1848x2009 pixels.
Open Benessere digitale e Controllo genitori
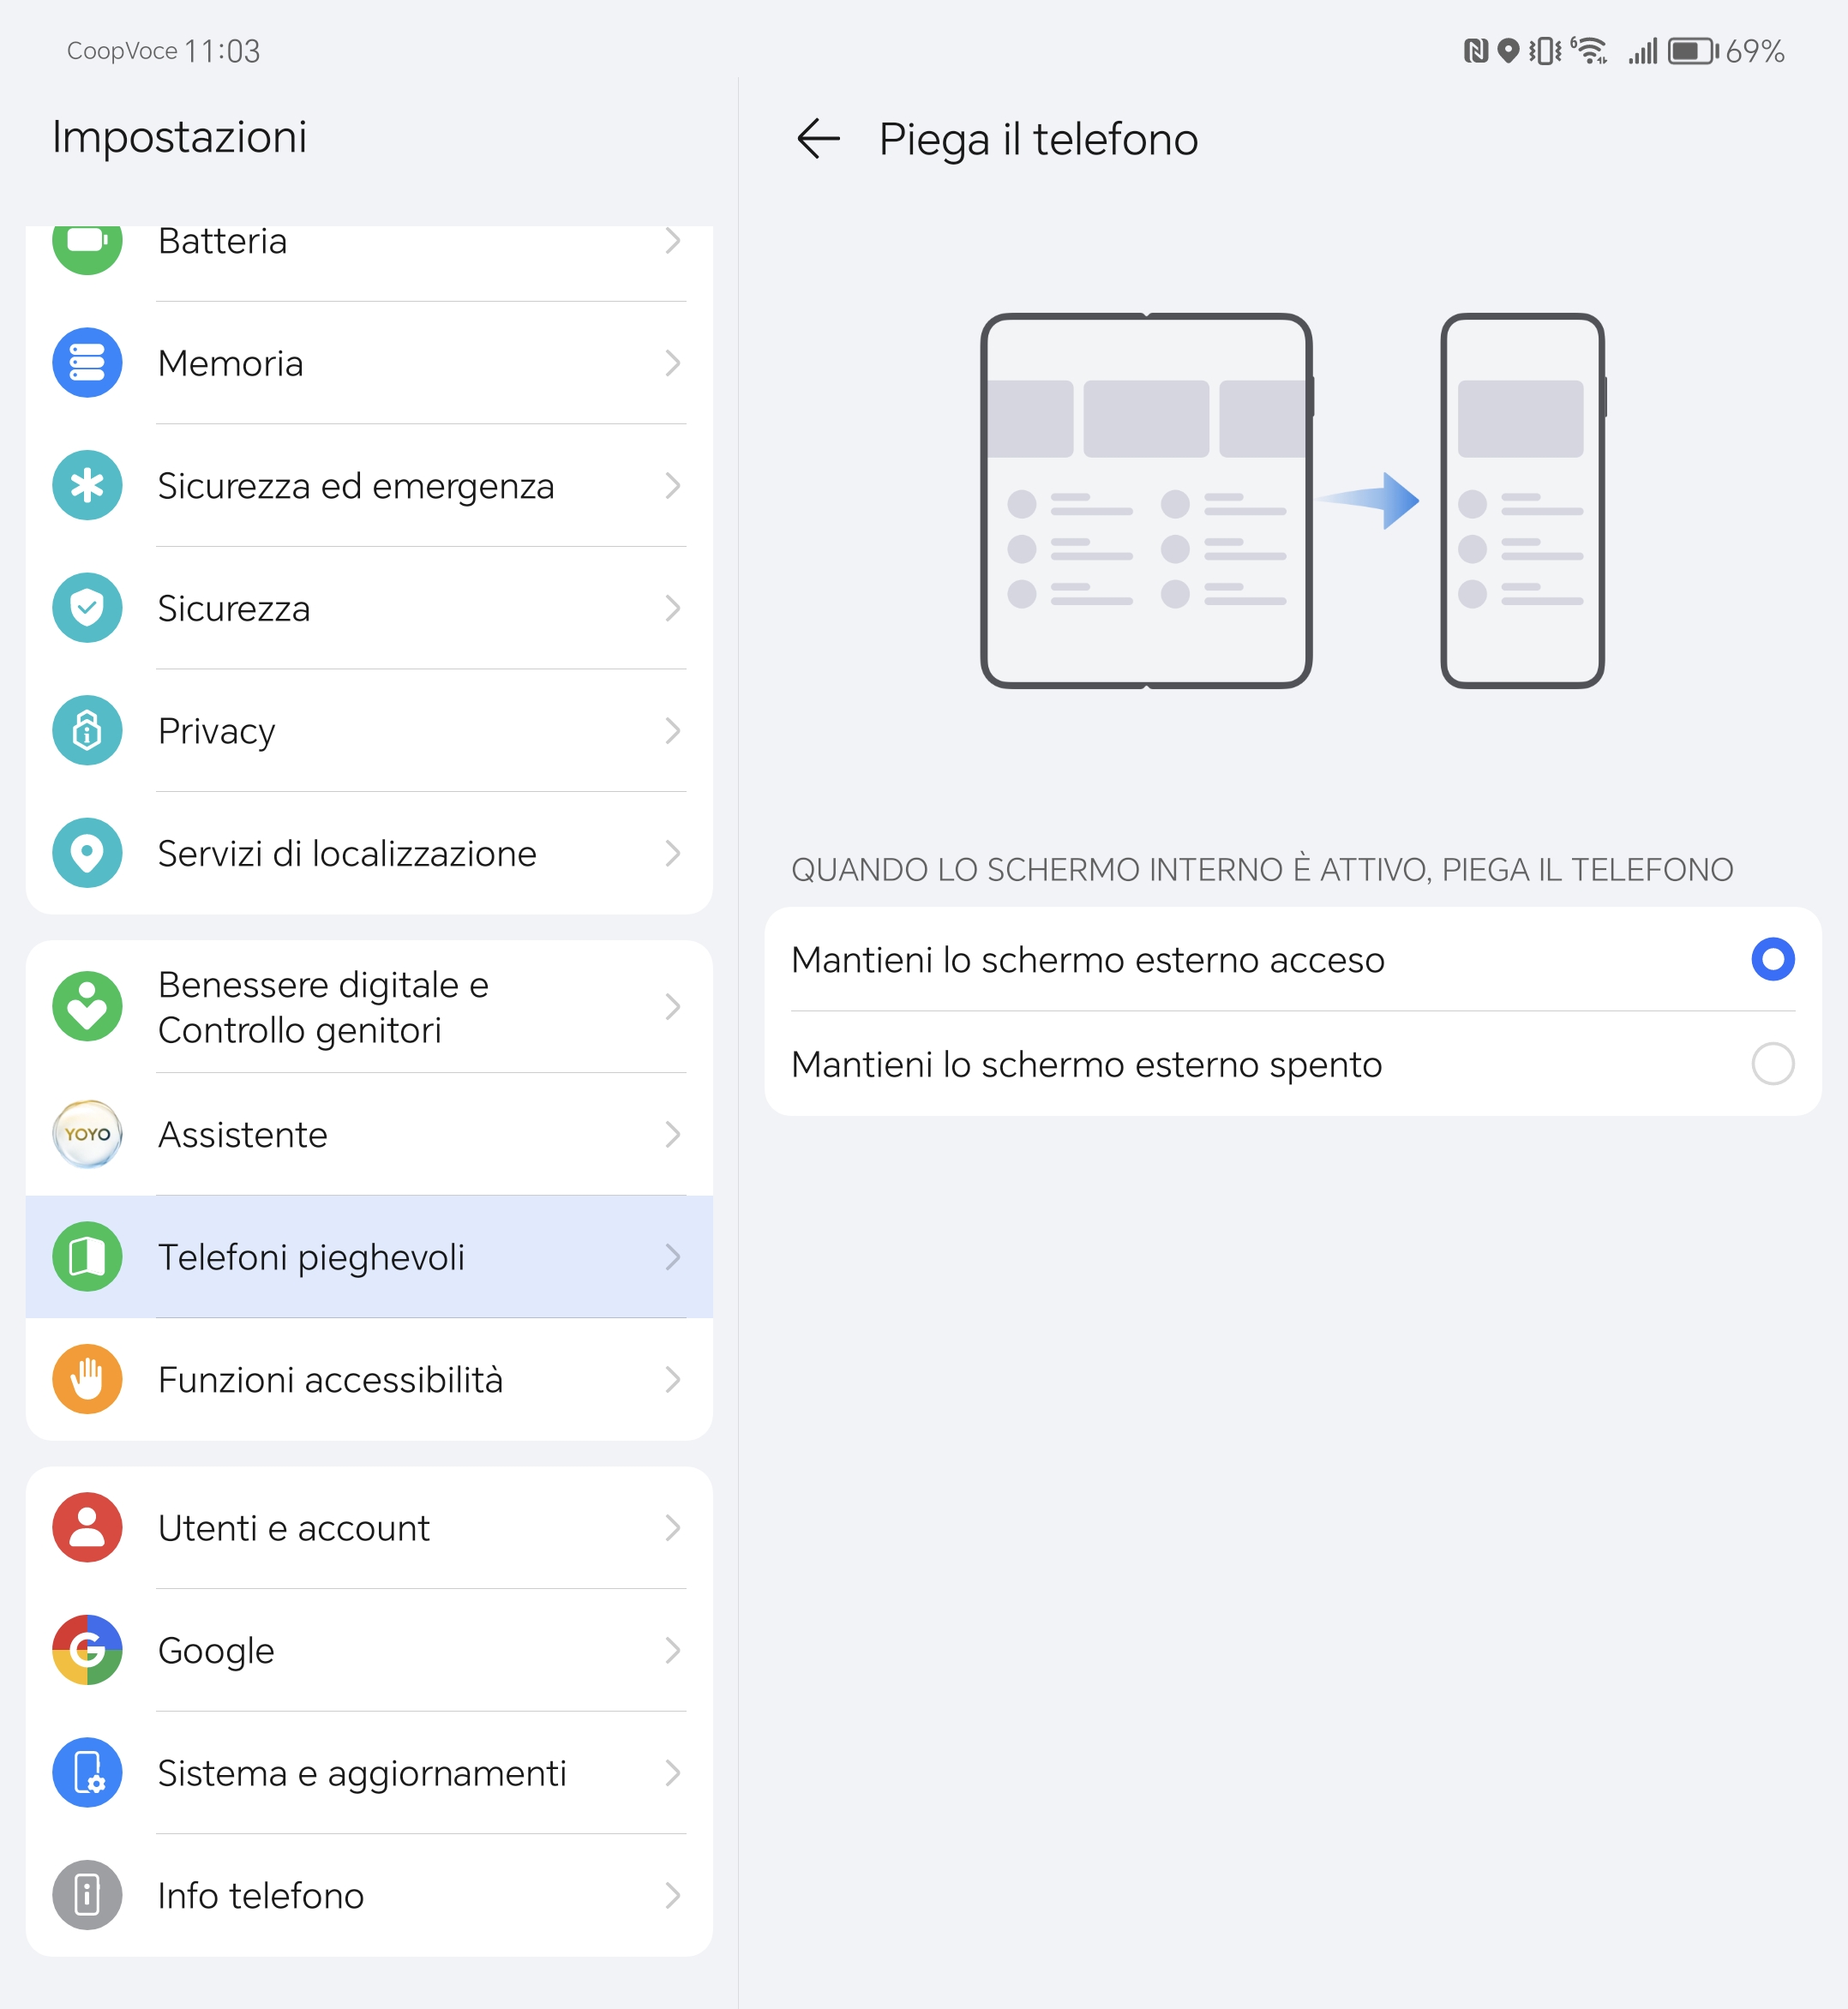[369, 1007]
